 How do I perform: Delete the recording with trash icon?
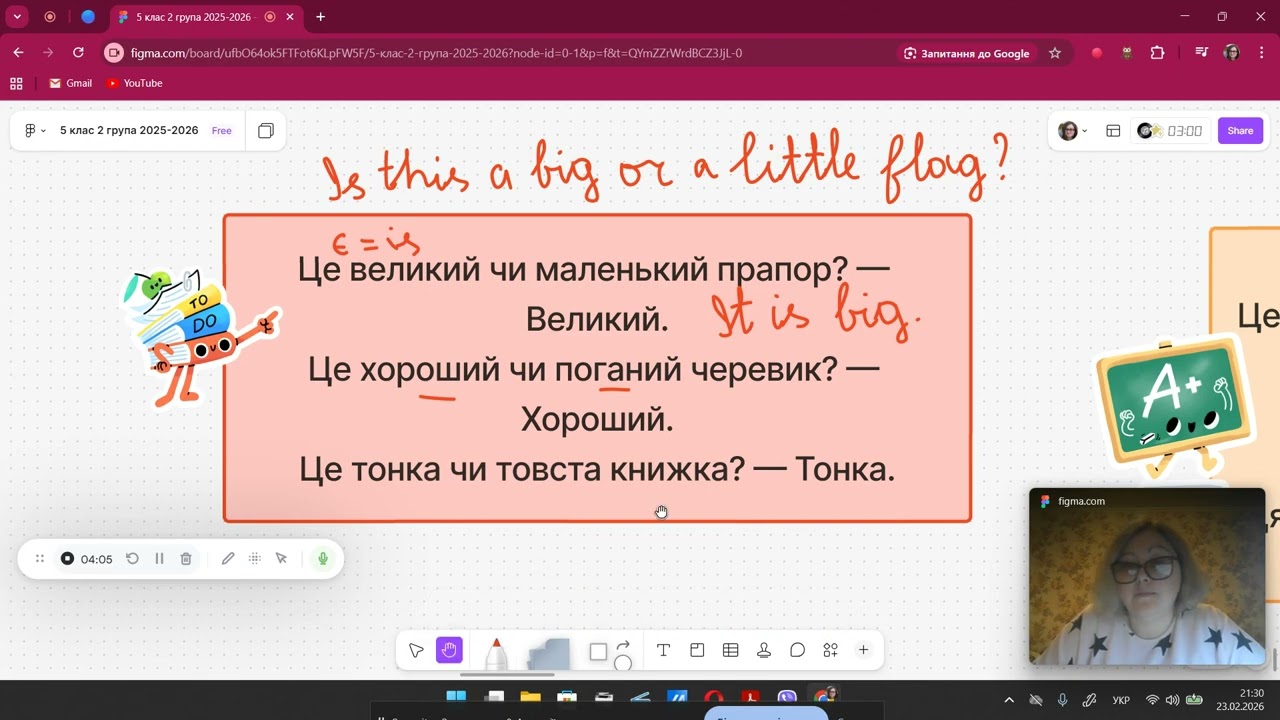point(186,559)
